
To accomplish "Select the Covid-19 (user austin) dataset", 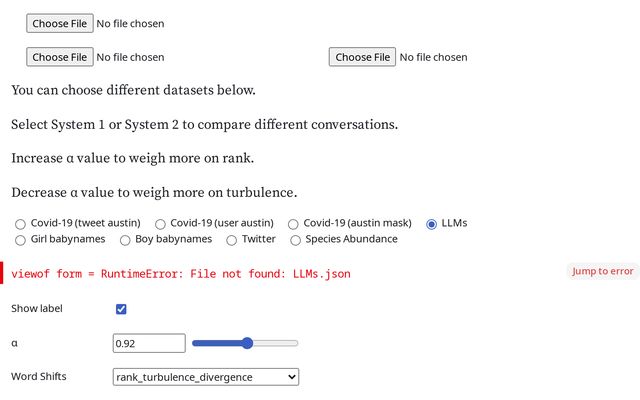I will pos(160,224).
